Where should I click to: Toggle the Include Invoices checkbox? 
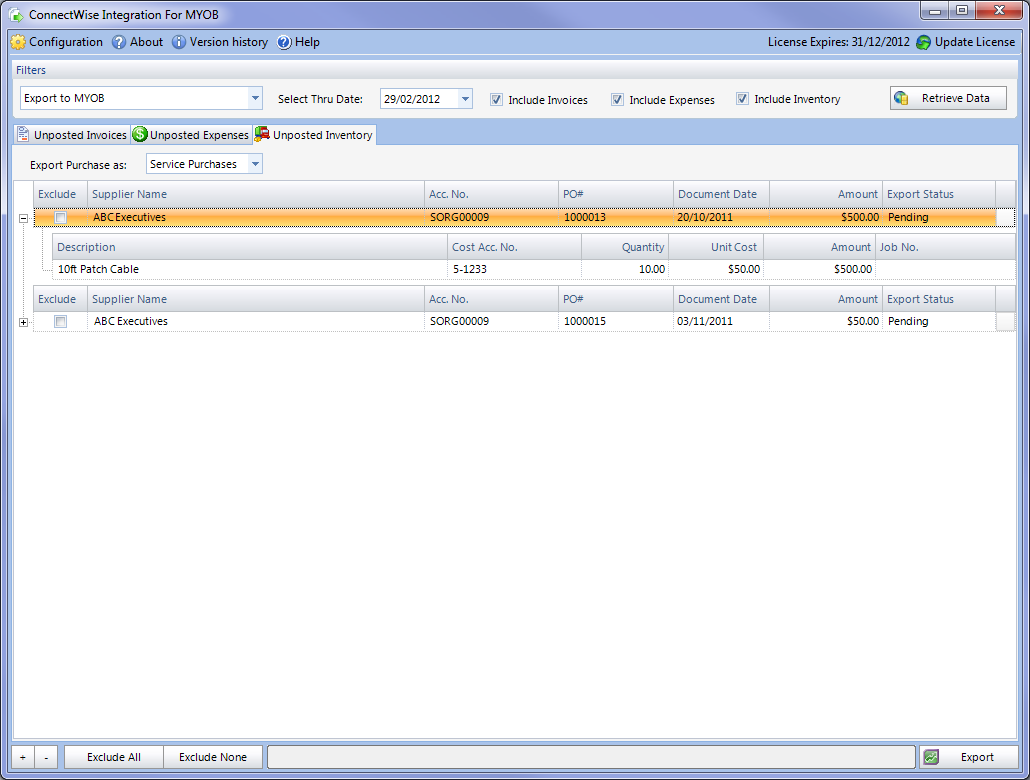click(497, 99)
